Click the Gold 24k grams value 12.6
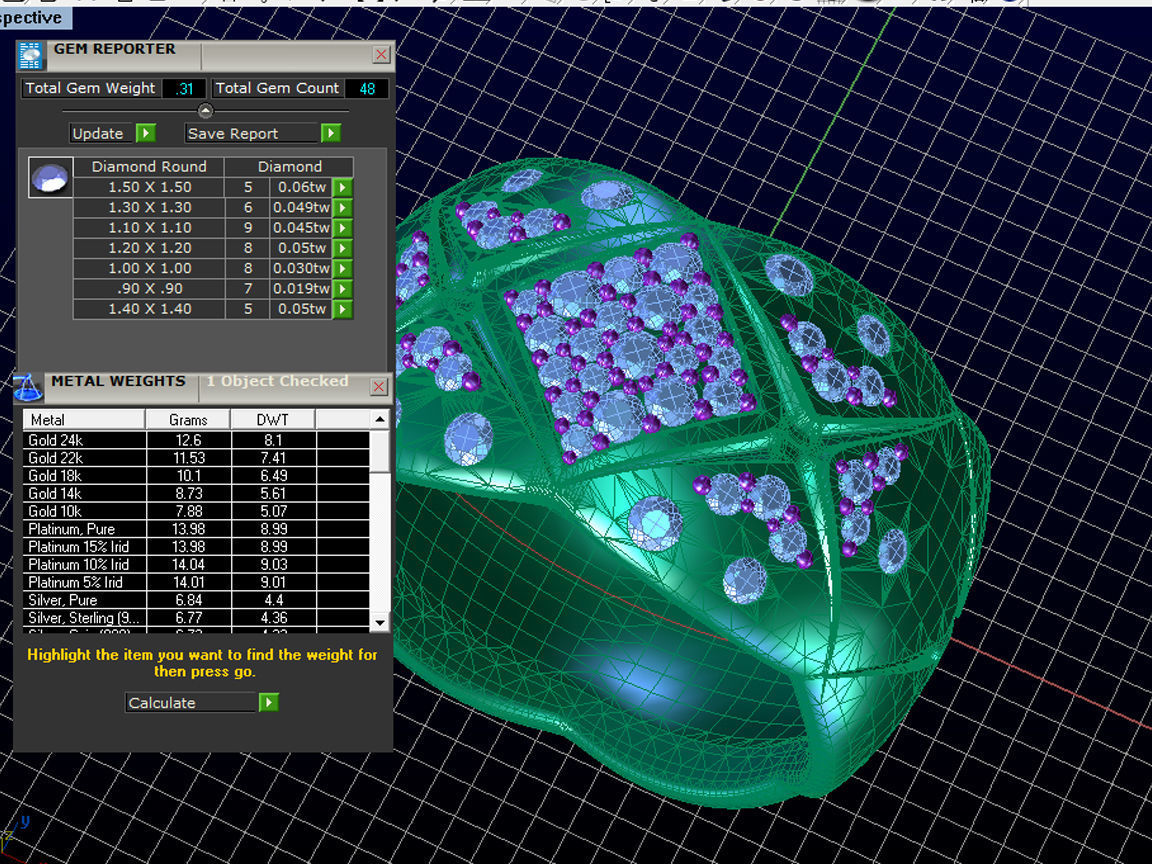Screen dimensions: 1152x864 [188, 440]
